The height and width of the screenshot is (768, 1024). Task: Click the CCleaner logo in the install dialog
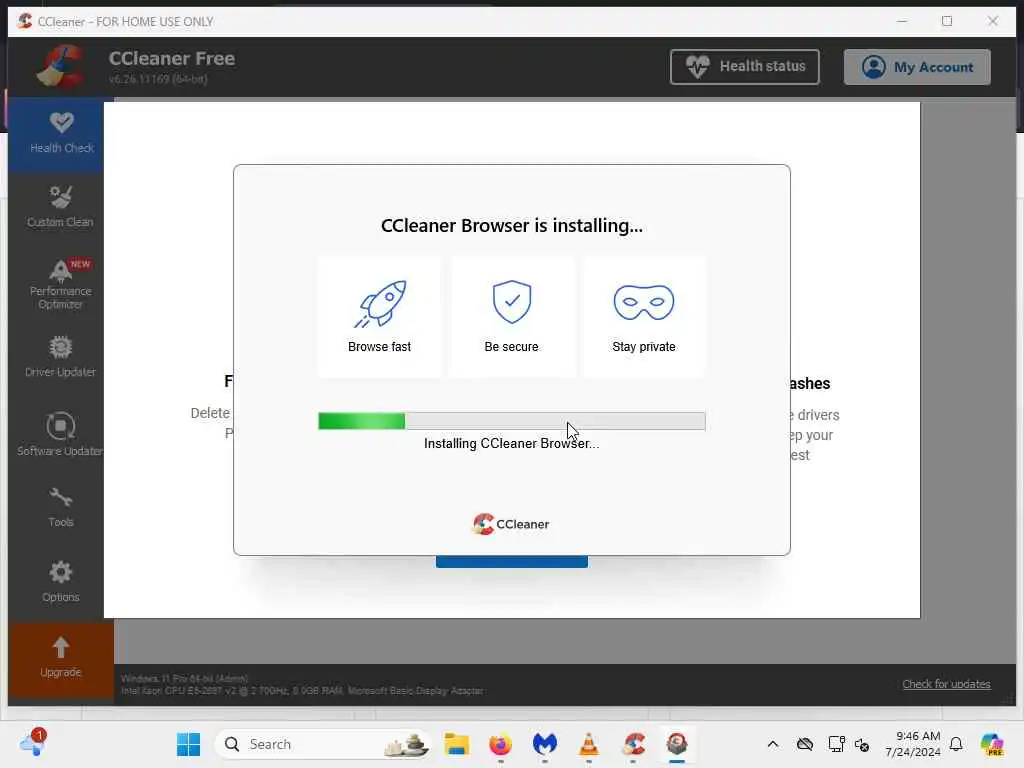[x=511, y=524]
